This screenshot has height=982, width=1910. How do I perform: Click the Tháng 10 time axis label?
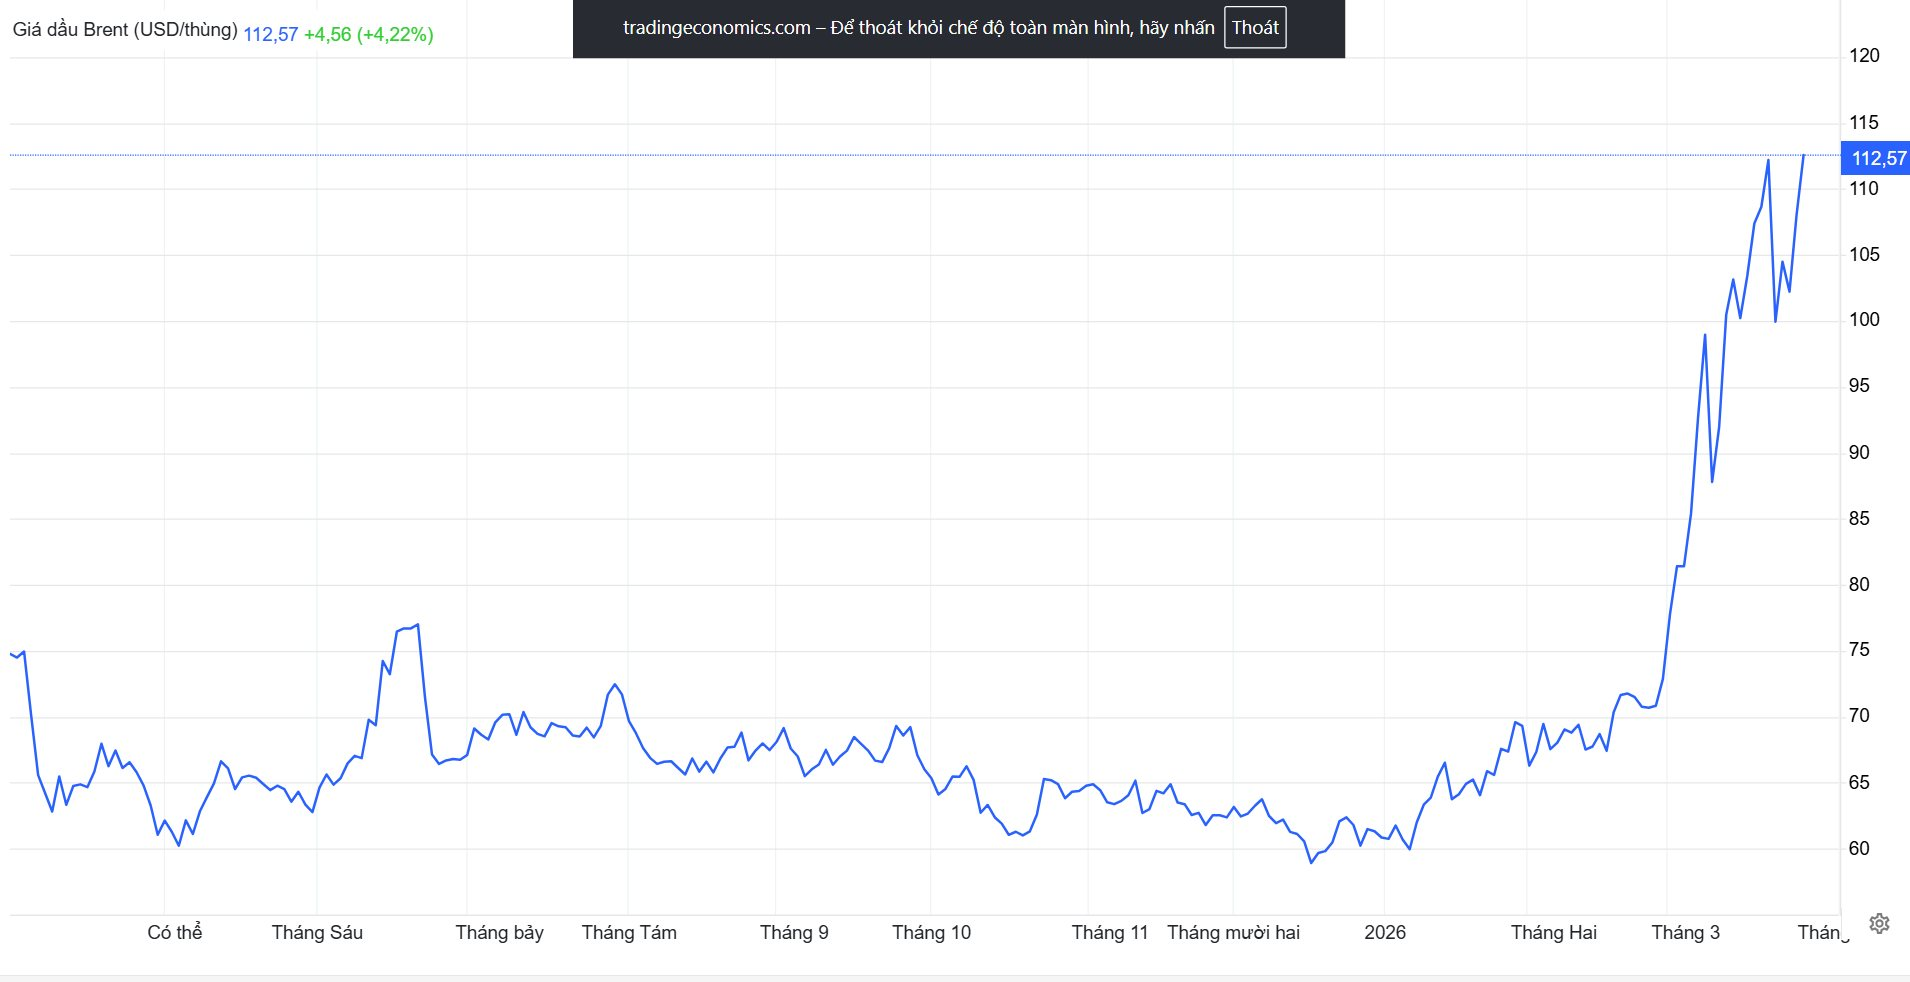pos(931,932)
